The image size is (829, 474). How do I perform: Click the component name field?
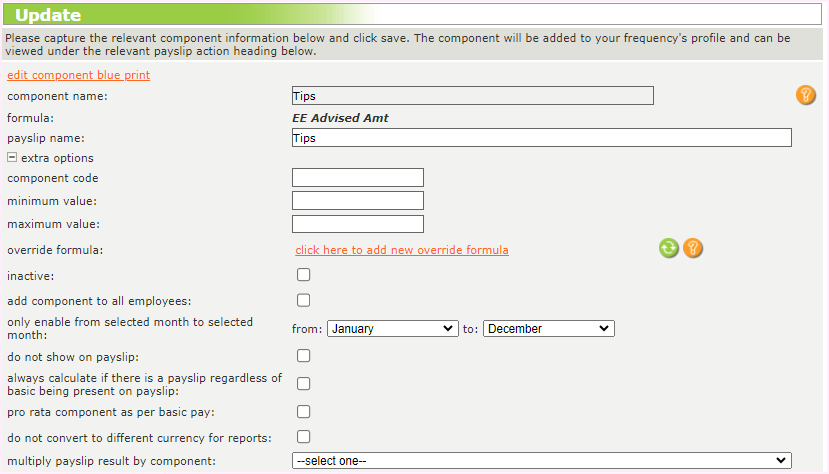[x=472, y=96]
